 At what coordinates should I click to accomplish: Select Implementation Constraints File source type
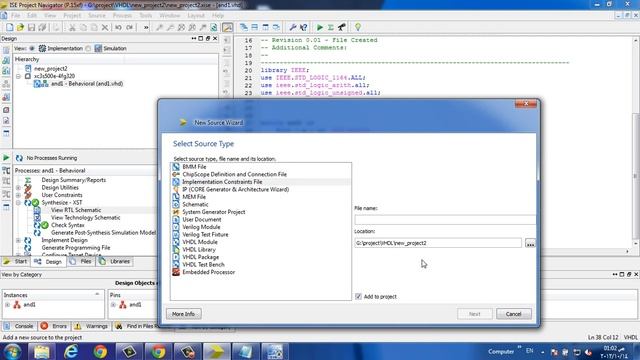pyautogui.click(x=222, y=182)
